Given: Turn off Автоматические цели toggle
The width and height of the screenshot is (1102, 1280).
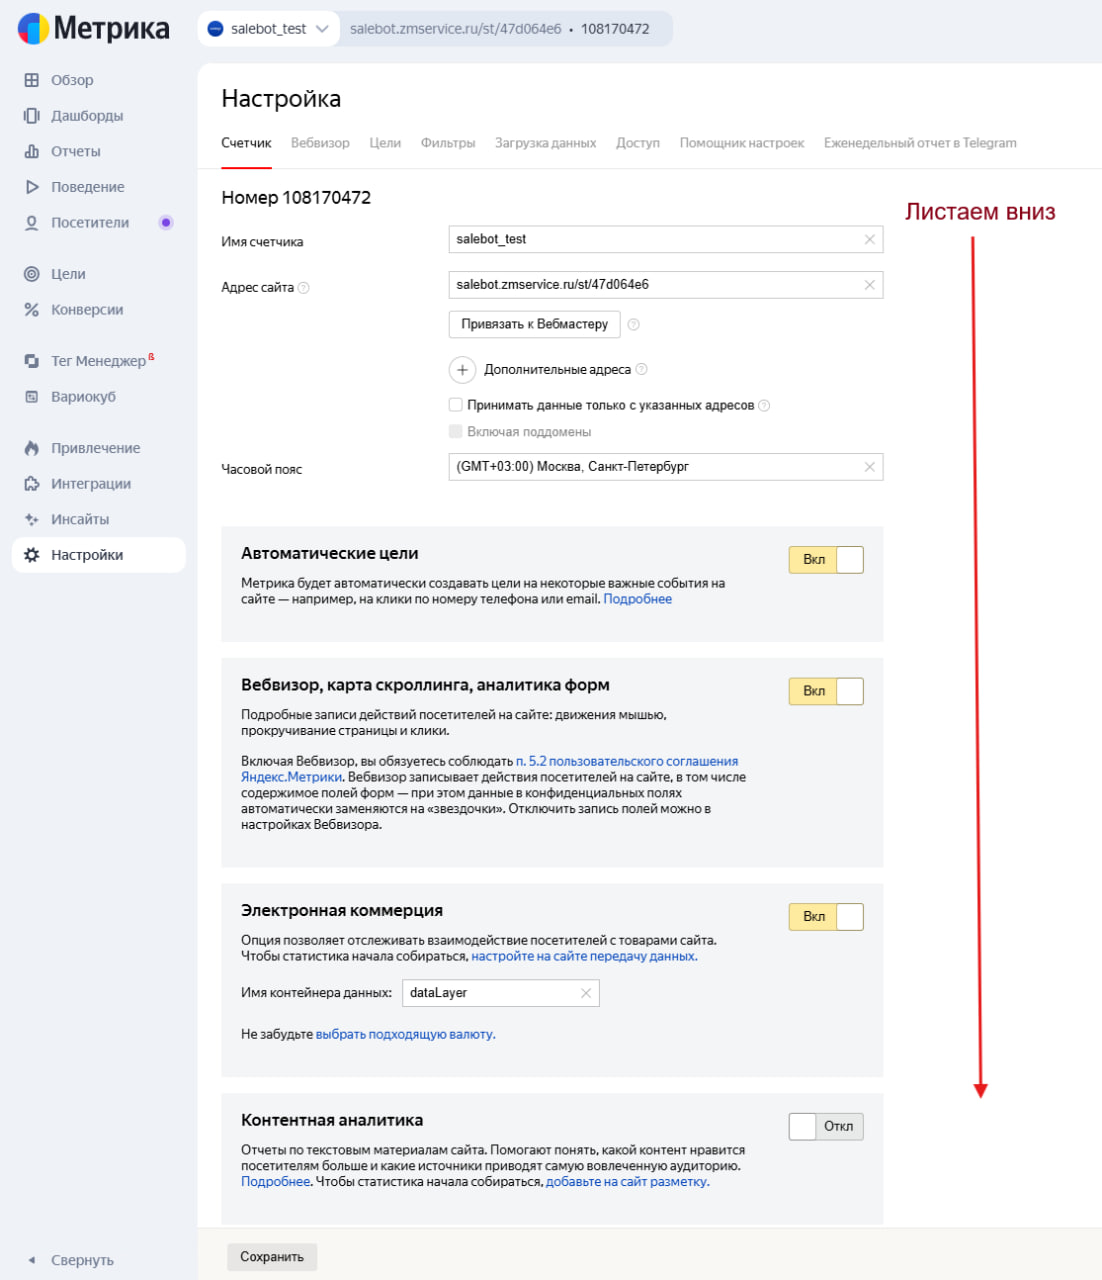Looking at the screenshot, I should tap(826, 560).
